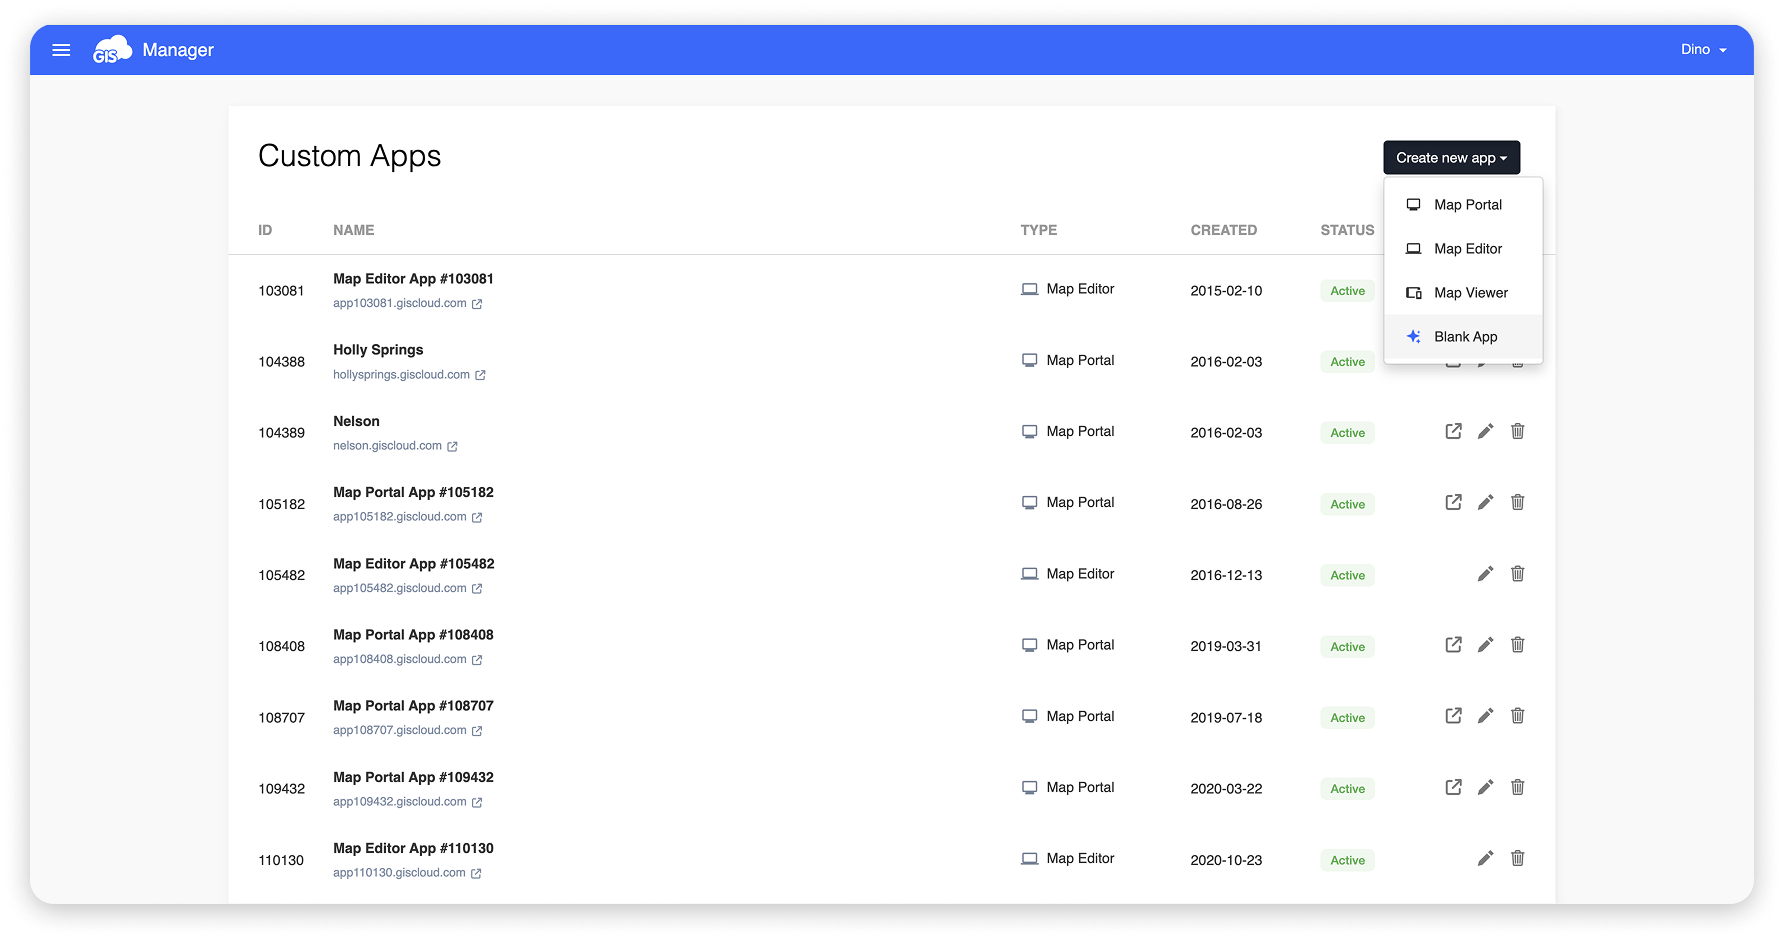Viewport: 1784px width, 940px height.
Task: Launch Map Portal App #105182 externally
Action: point(1454,502)
